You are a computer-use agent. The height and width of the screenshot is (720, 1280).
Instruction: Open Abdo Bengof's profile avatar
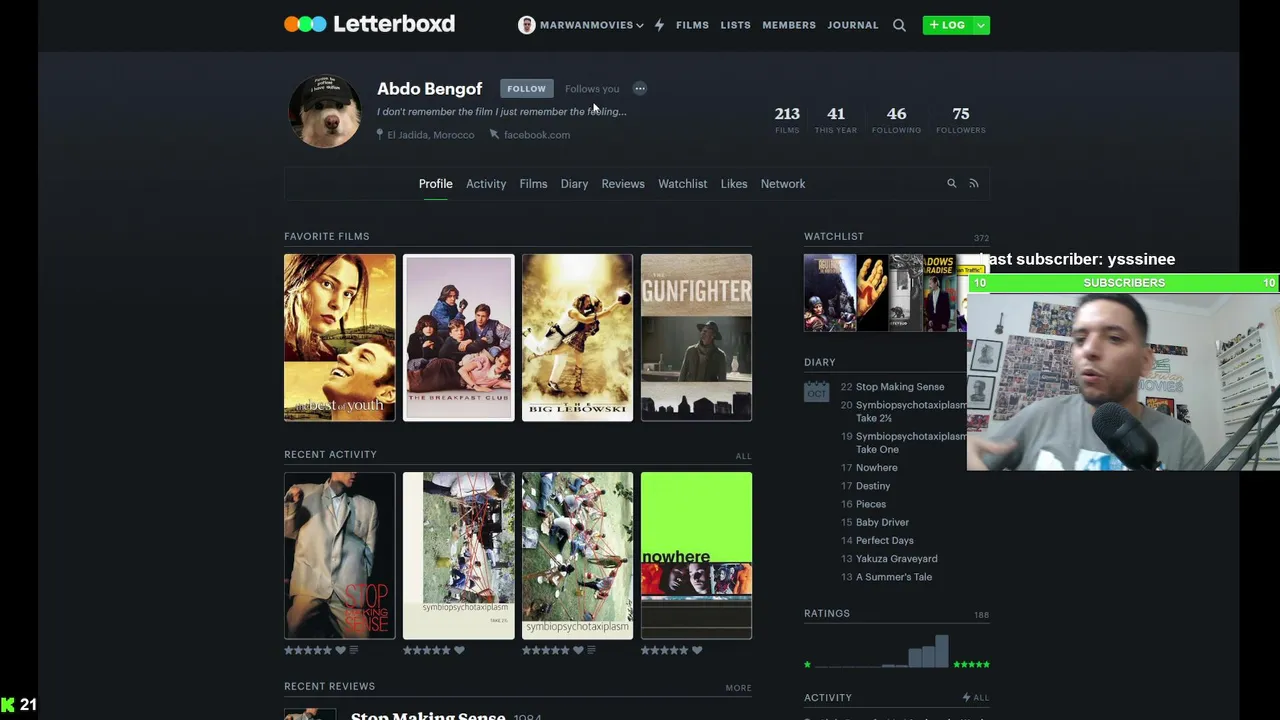324,111
